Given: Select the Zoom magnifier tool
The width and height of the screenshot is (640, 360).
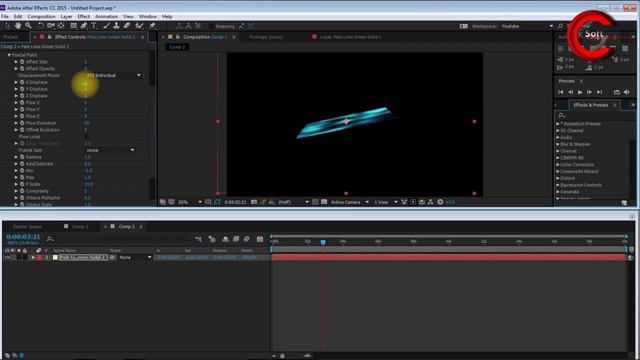Looking at the screenshot, I should (28, 26).
